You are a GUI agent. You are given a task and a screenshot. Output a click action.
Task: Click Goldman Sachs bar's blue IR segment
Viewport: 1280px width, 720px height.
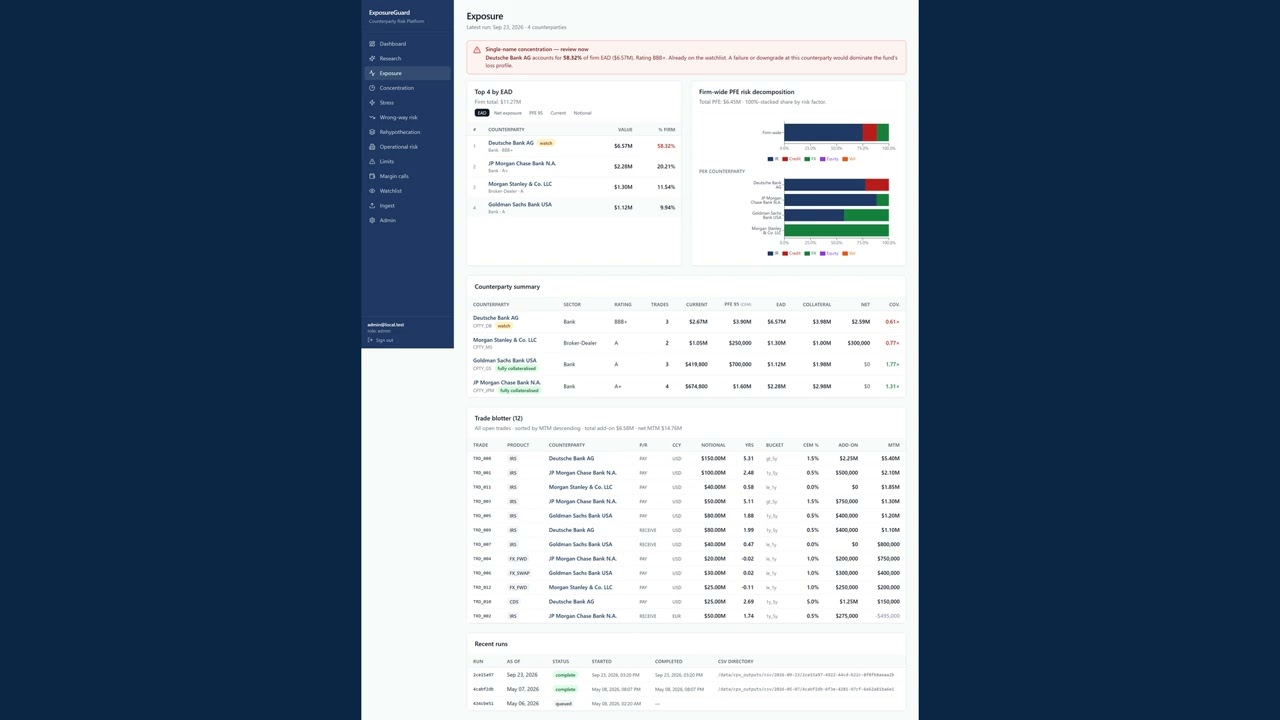pos(814,215)
